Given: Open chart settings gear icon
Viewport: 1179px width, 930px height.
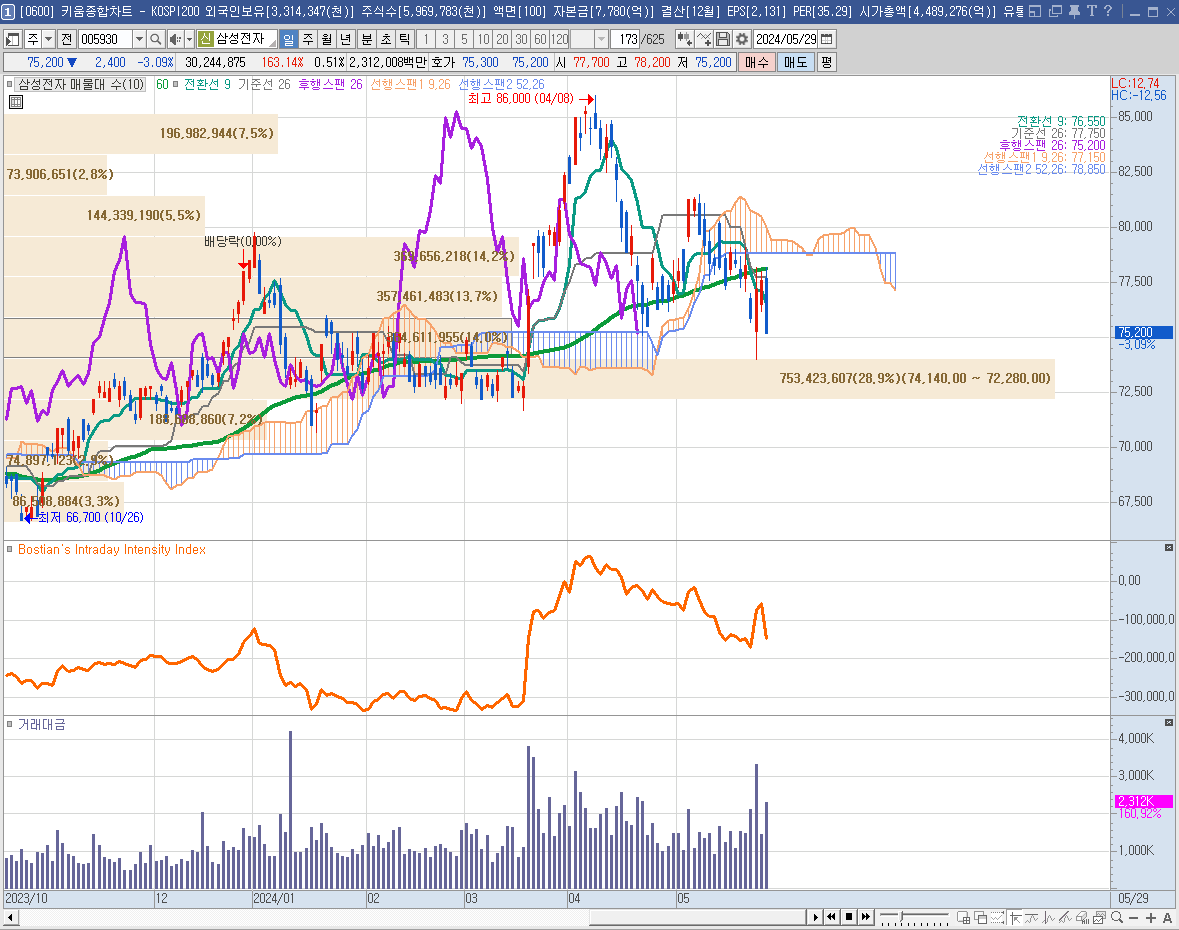Looking at the screenshot, I should click(x=742, y=39).
